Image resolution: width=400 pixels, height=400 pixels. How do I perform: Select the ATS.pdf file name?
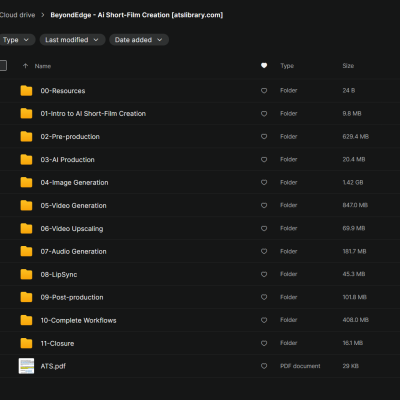[53, 366]
